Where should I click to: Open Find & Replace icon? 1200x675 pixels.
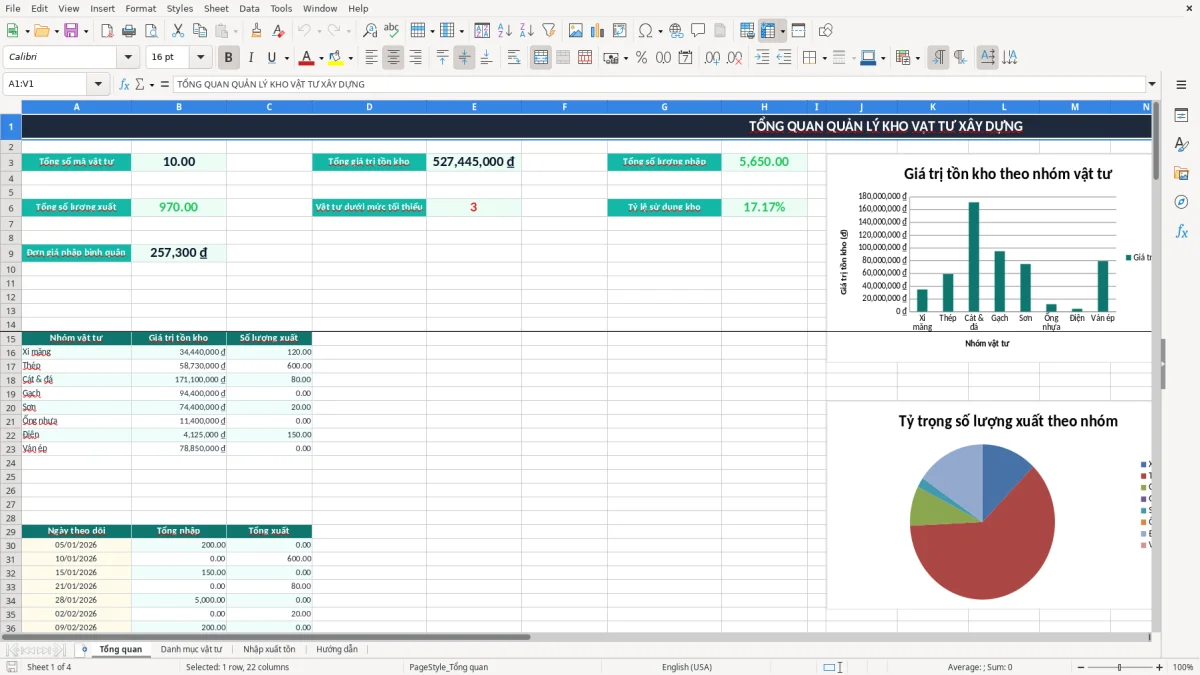370,31
